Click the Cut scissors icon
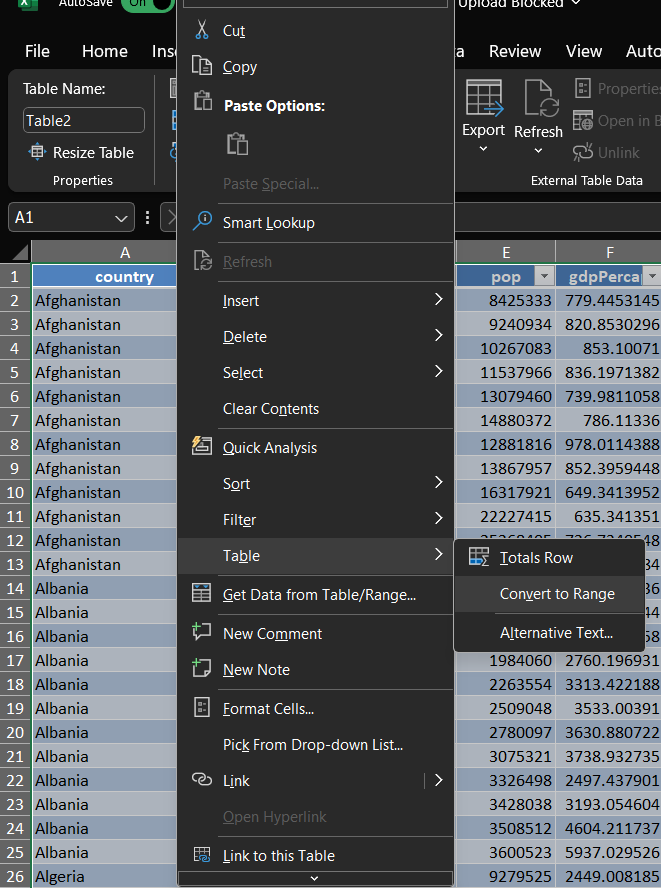Image resolution: width=661 pixels, height=888 pixels. (203, 30)
